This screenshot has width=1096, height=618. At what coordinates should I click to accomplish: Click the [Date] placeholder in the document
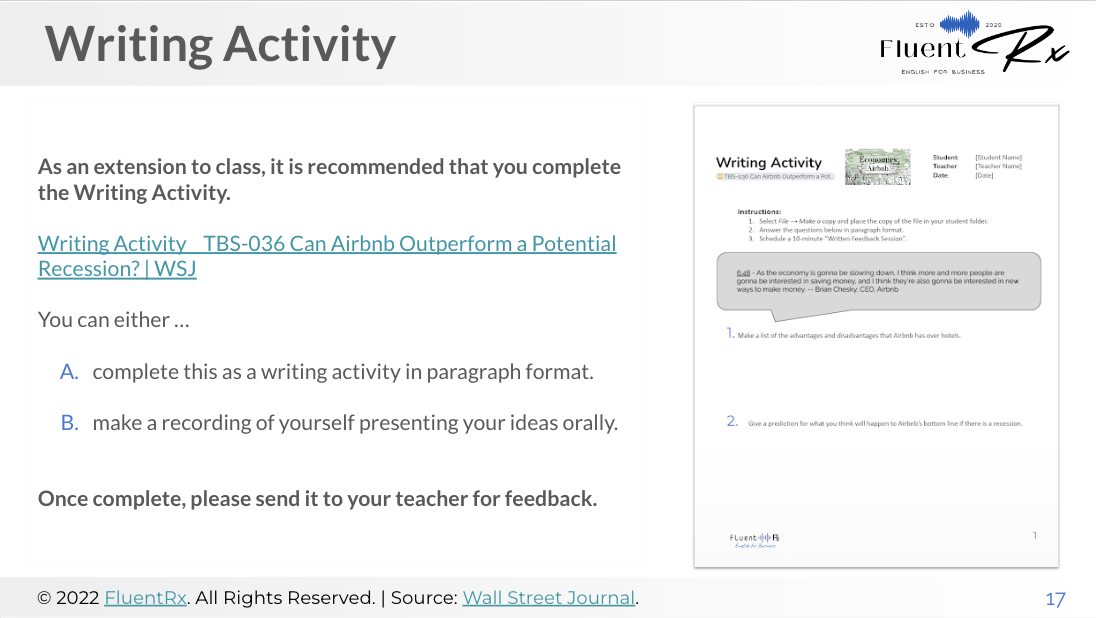click(985, 175)
